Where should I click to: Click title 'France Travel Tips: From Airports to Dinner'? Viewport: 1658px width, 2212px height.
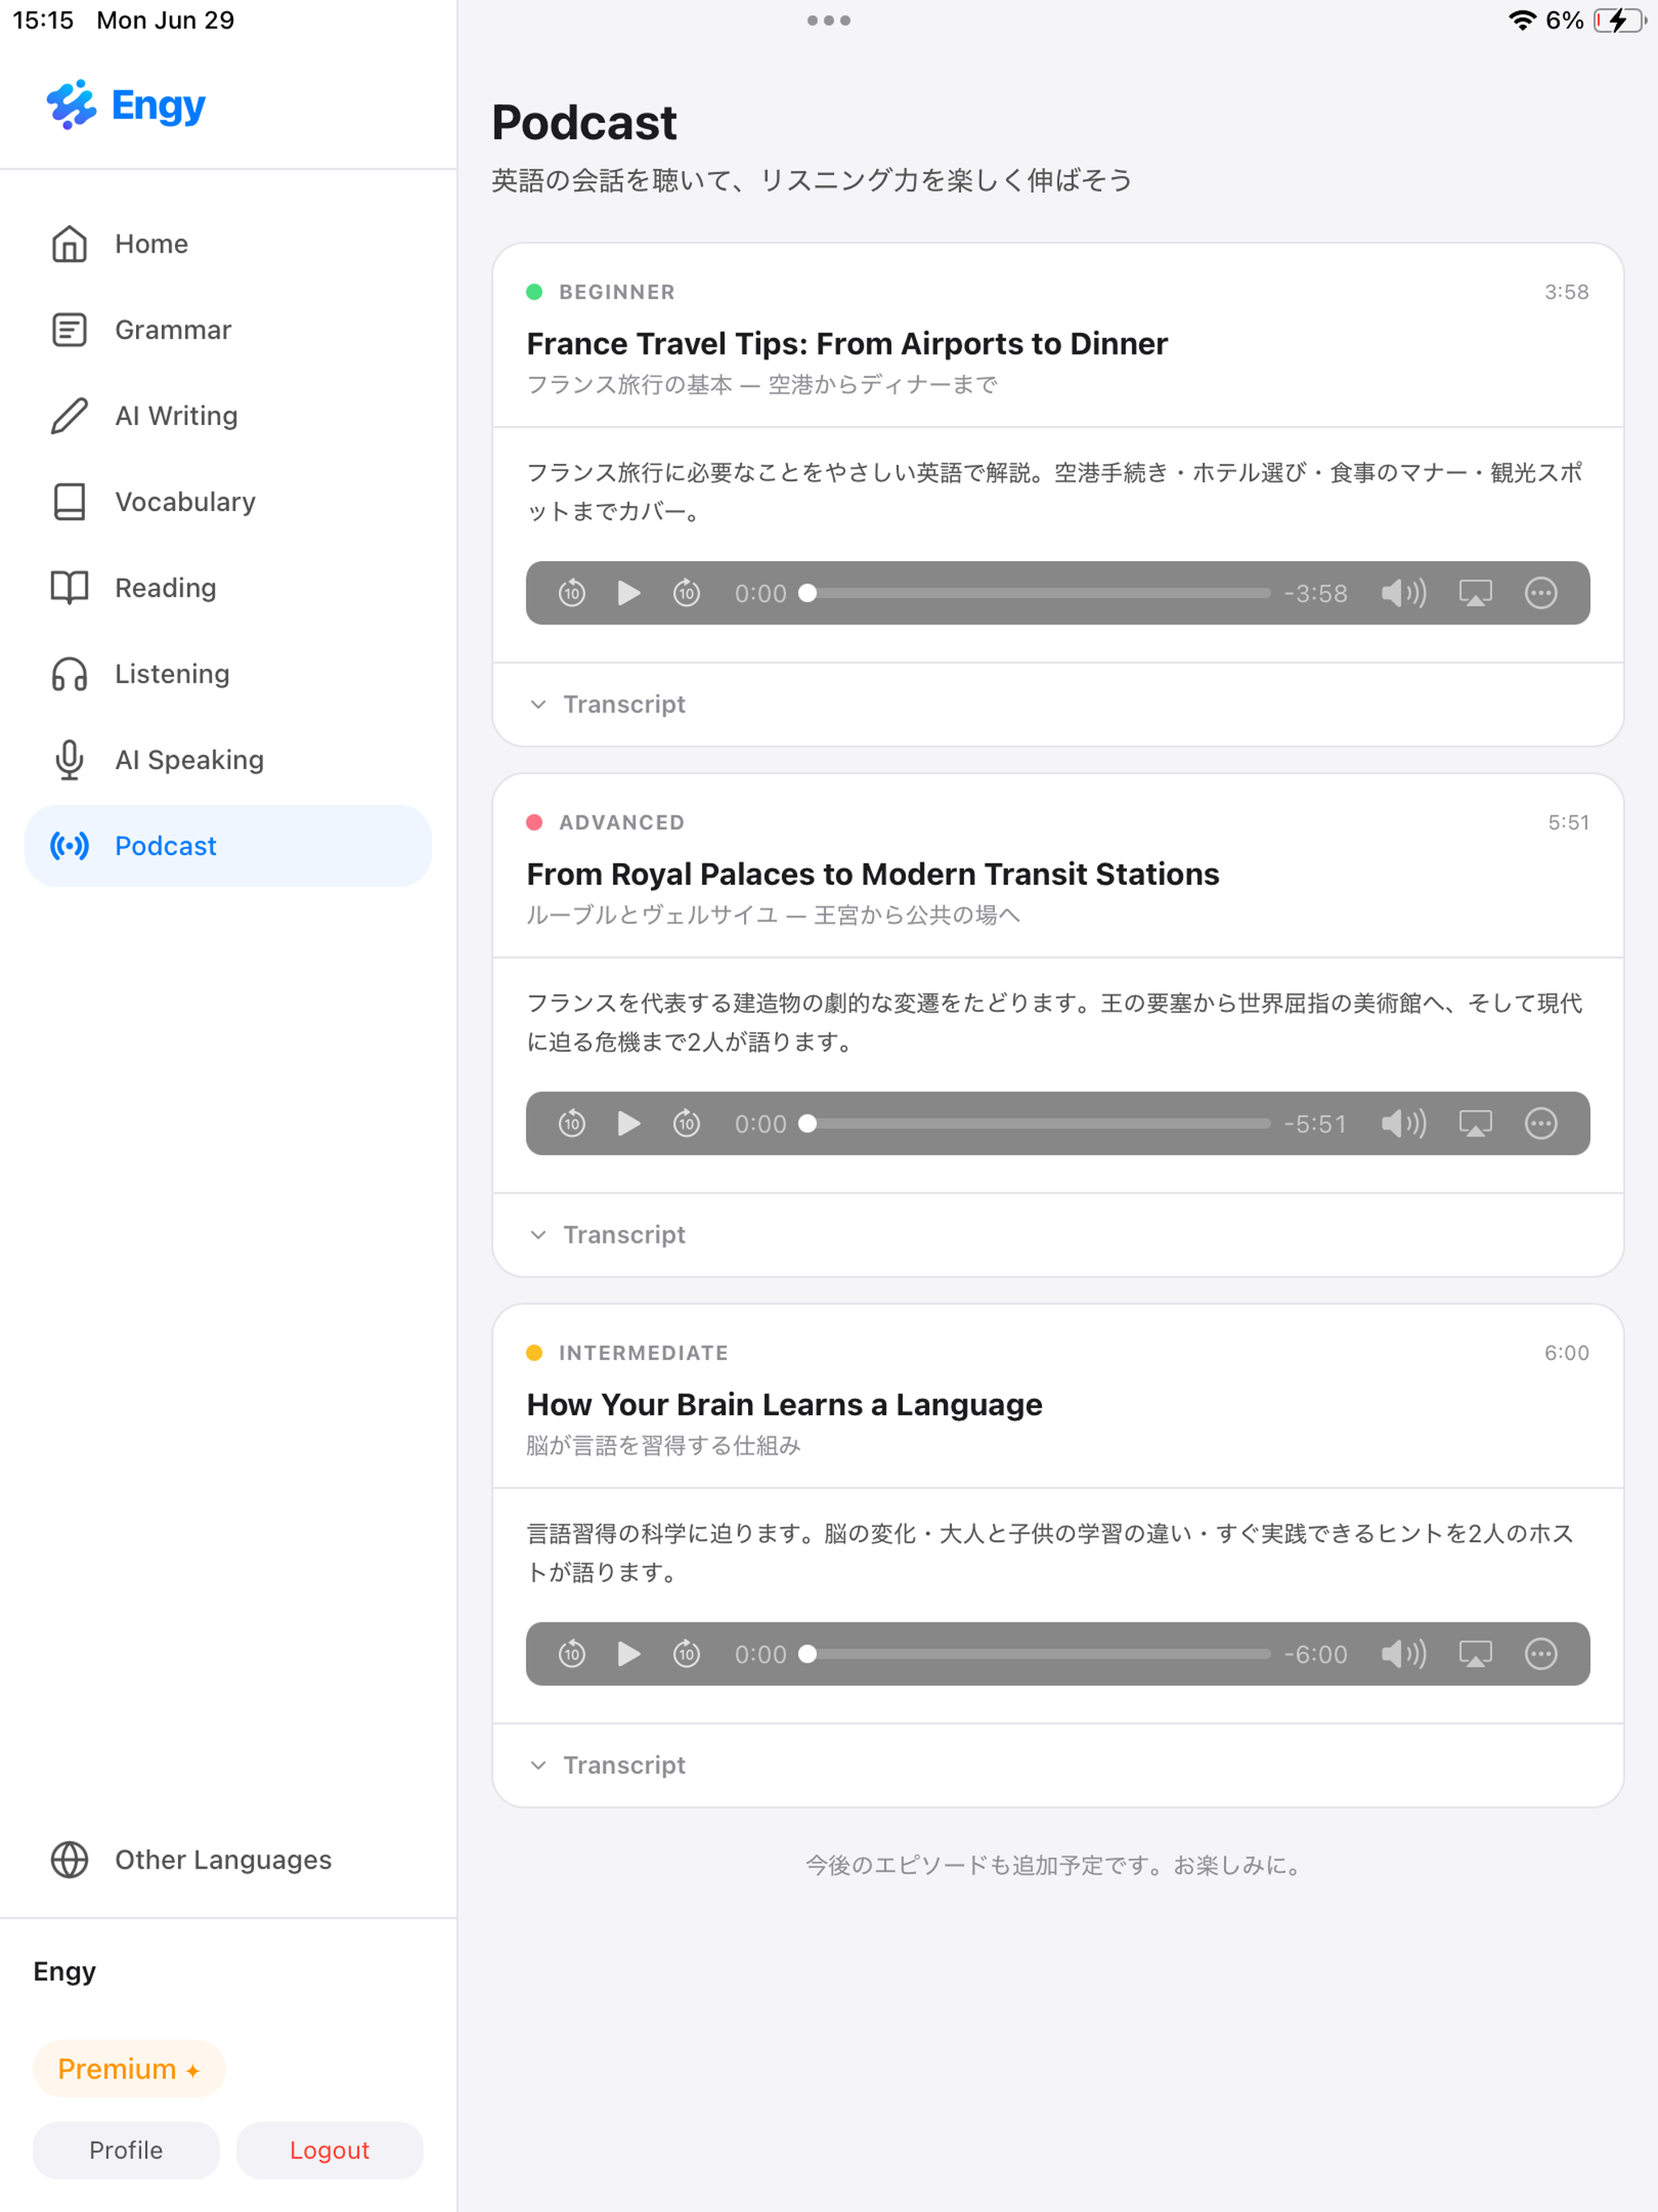(847, 344)
